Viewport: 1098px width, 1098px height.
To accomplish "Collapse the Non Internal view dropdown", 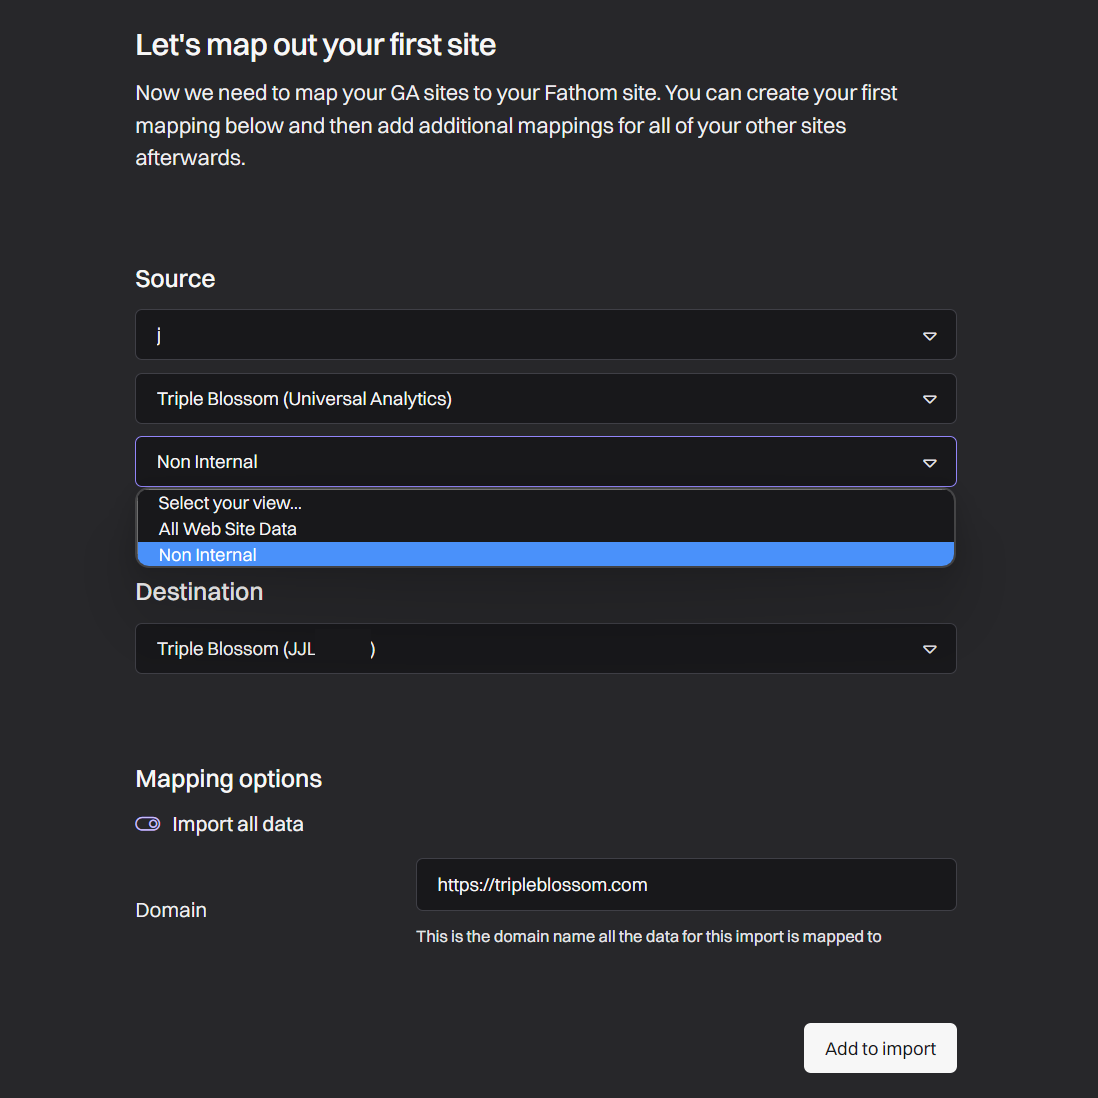I will [545, 461].
